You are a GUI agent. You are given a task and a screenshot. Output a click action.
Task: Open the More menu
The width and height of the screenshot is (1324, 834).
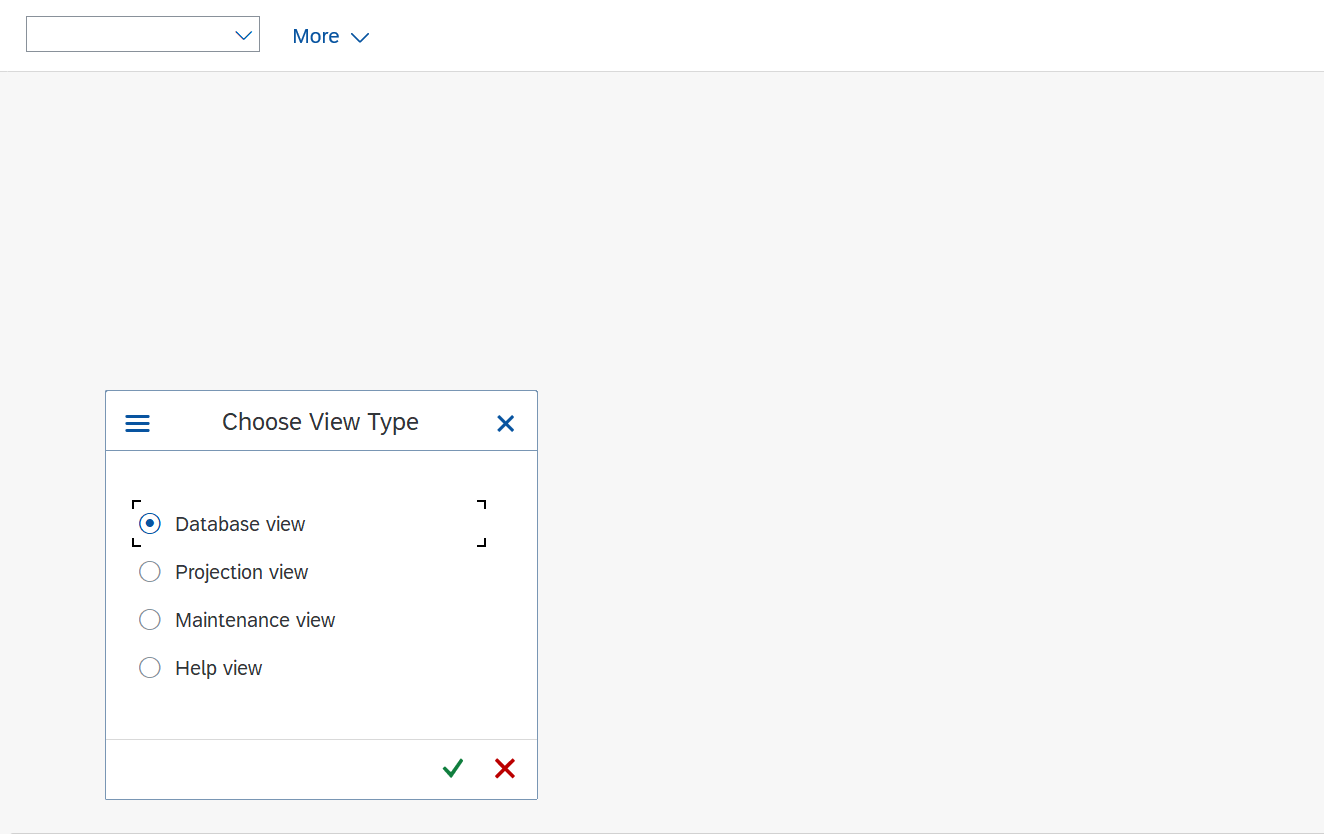[316, 36]
